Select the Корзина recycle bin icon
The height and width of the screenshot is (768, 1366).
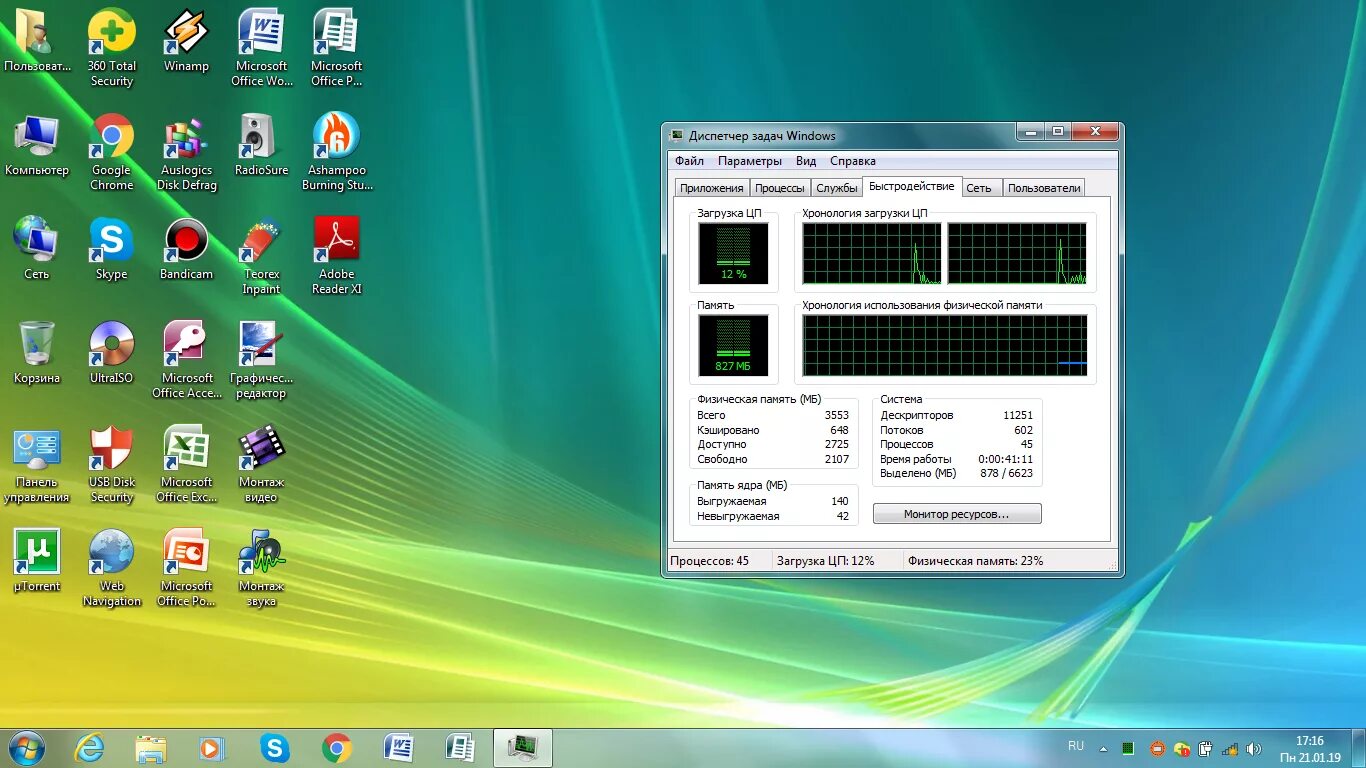tap(37, 353)
